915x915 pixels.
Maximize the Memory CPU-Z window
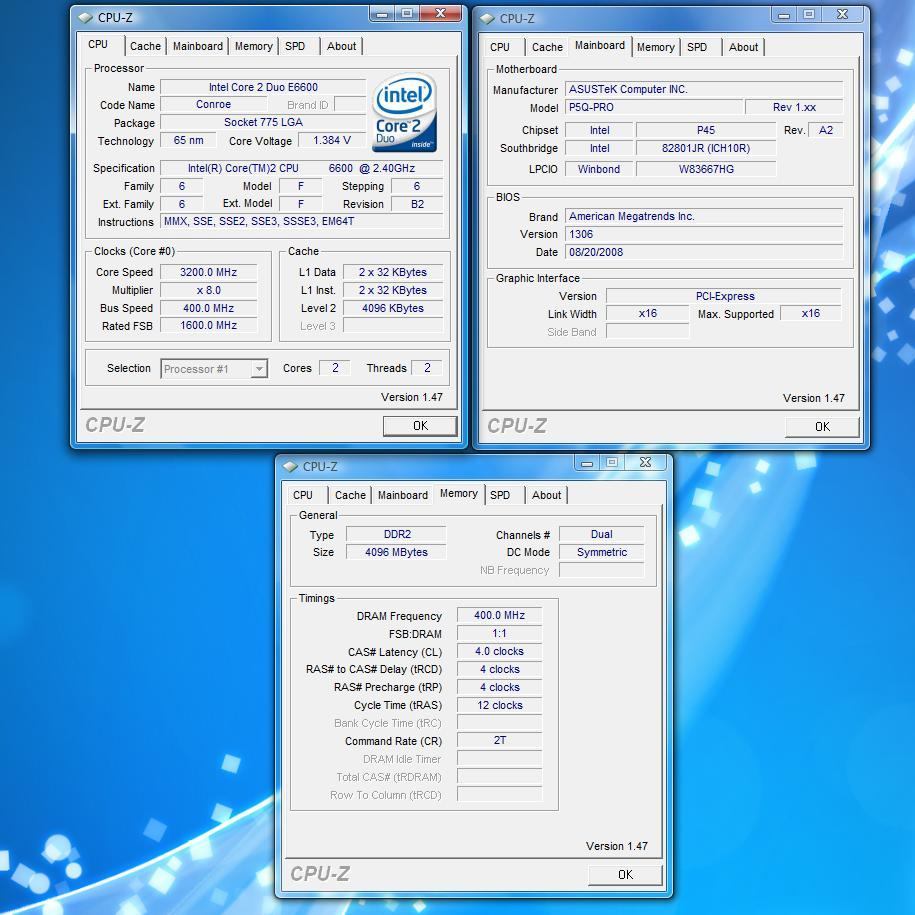click(612, 463)
